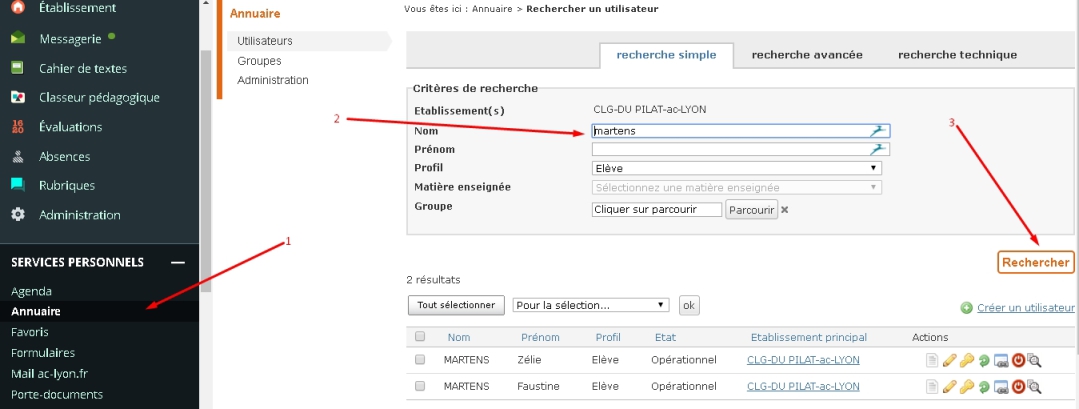Click the pencil edit icon for Zélie MARTENS
This screenshot has height=409, width=1079.
click(949, 360)
